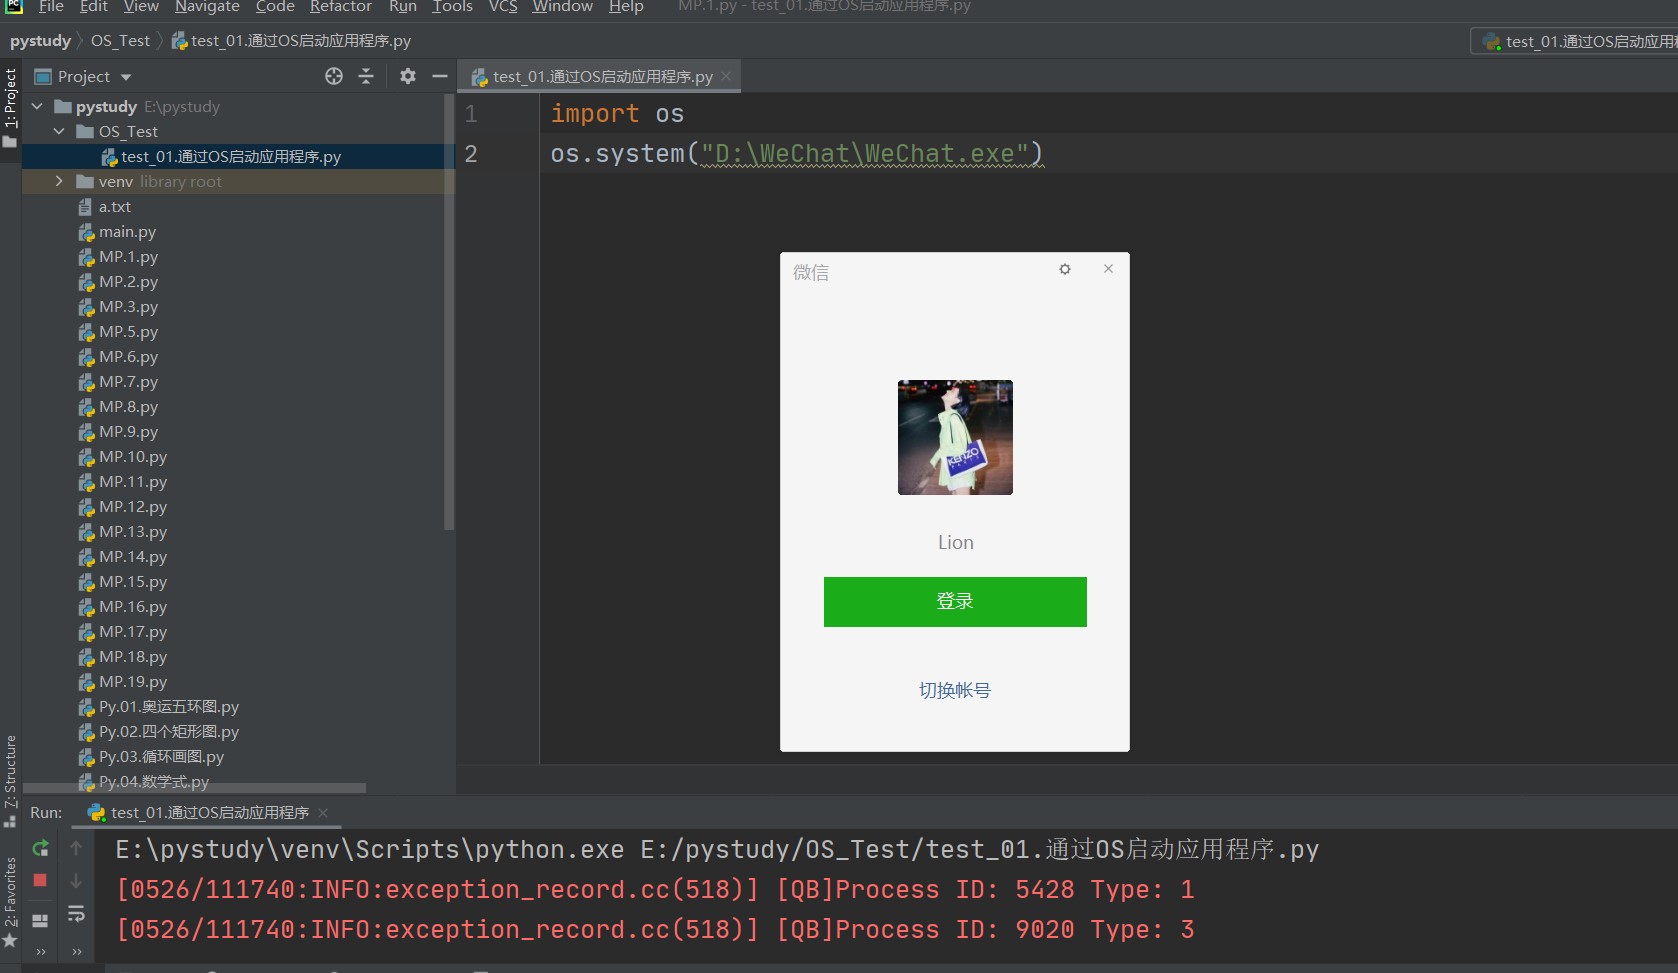This screenshot has width=1678, height=973.
Task: Click OS_Test in the breadcrumb bar
Action: pos(120,41)
